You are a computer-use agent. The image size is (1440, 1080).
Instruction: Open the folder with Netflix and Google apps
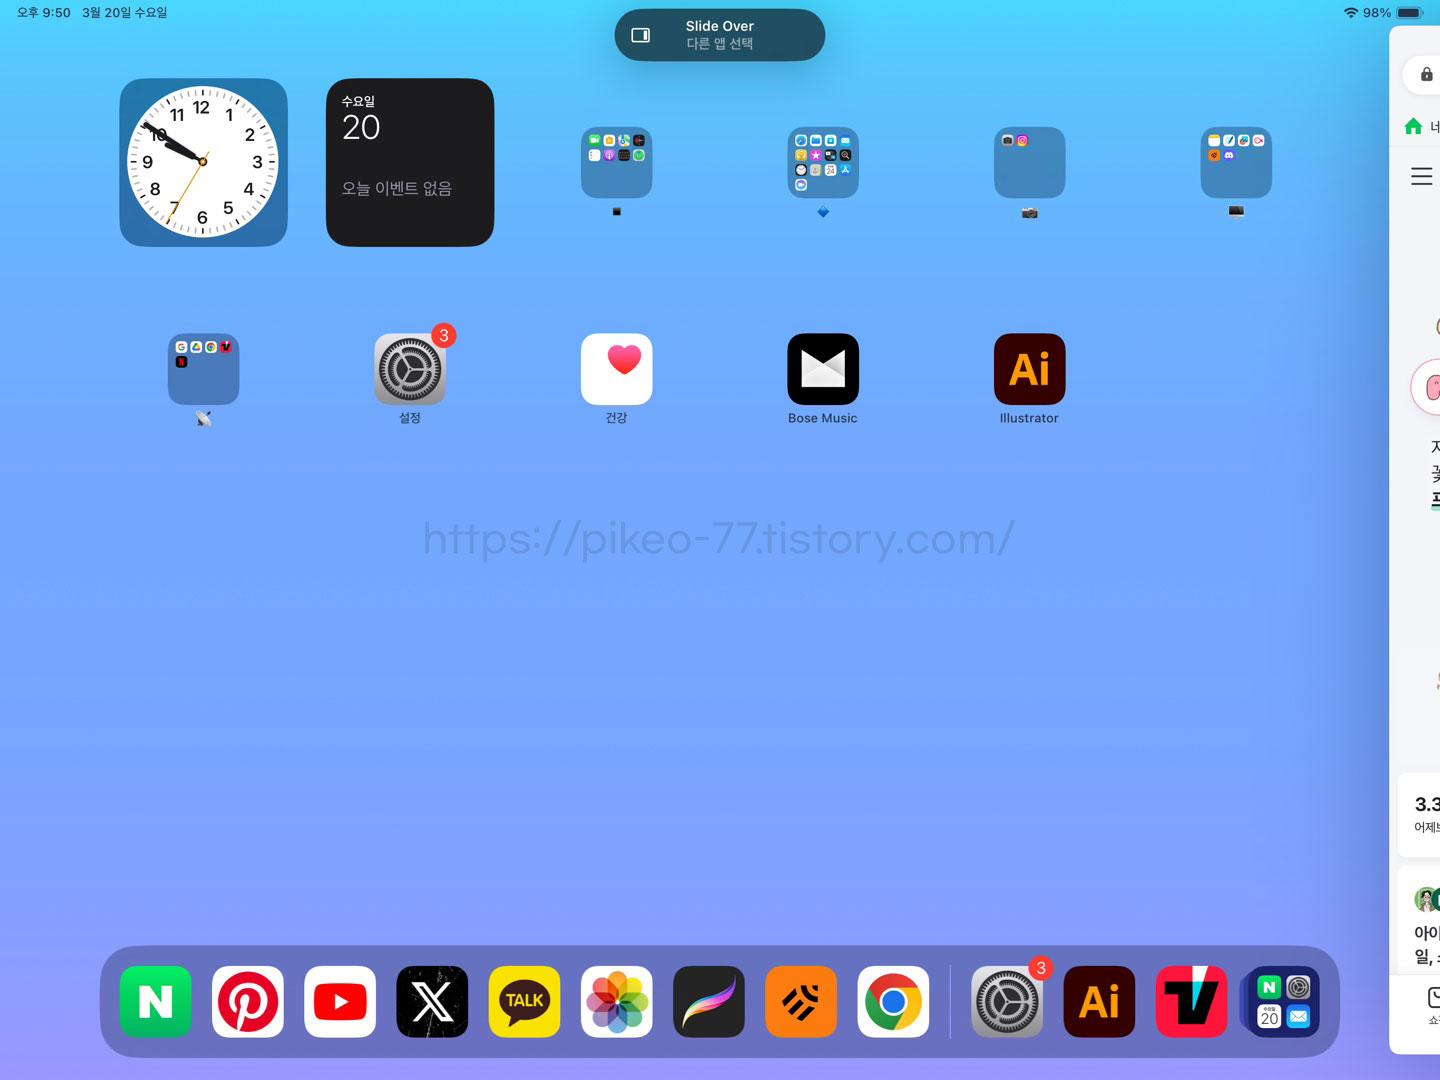pos(204,369)
